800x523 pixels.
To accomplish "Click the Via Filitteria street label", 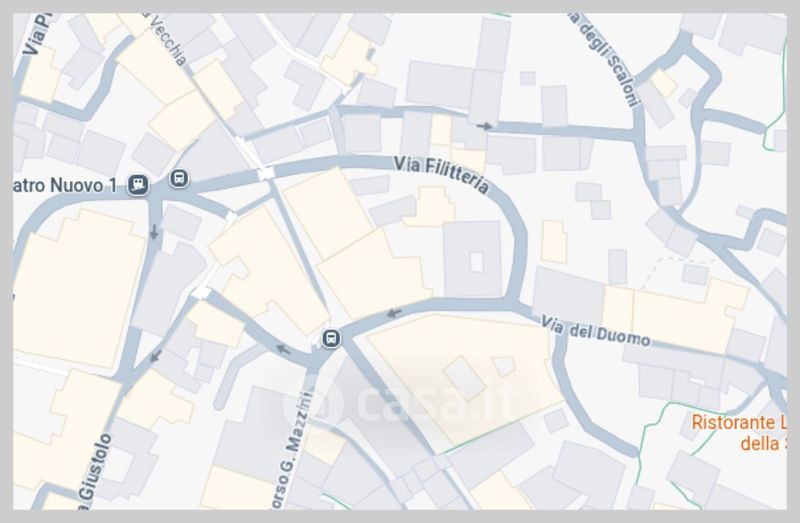I will (x=441, y=175).
